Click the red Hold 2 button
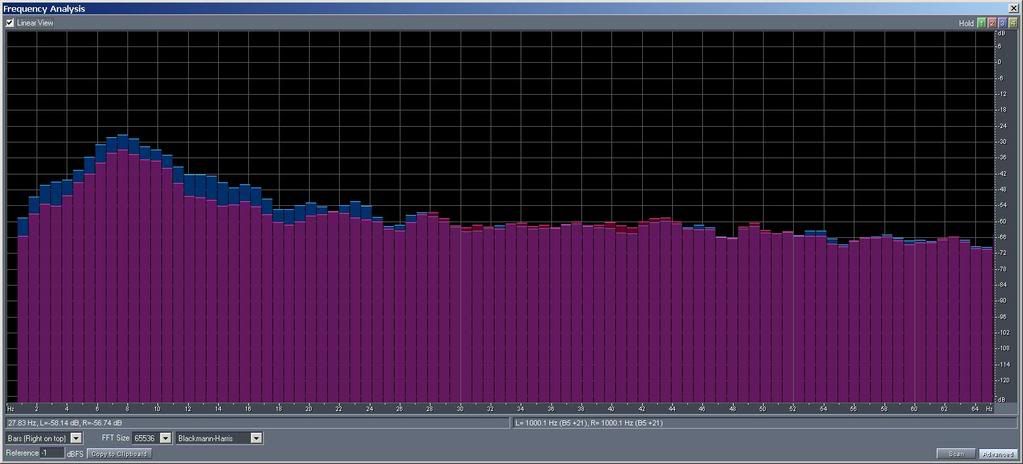 point(992,23)
